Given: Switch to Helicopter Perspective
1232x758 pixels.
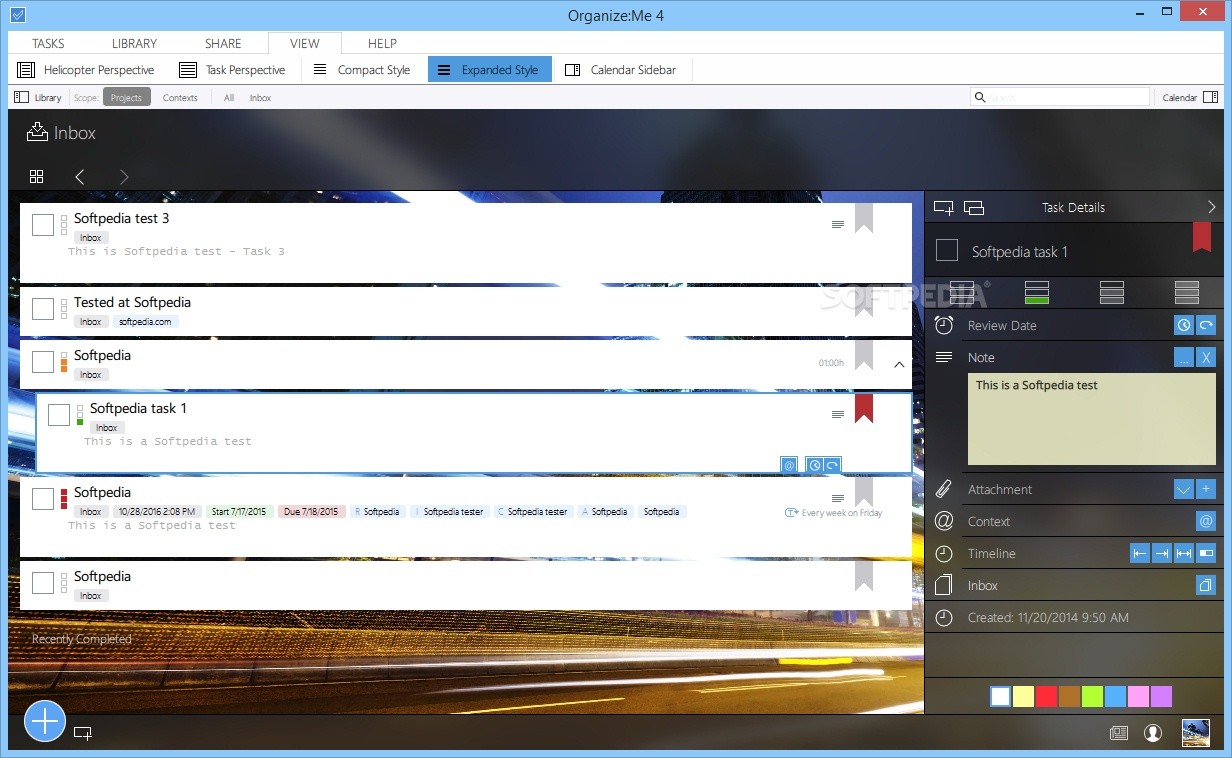Looking at the screenshot, I should [86, 70].
